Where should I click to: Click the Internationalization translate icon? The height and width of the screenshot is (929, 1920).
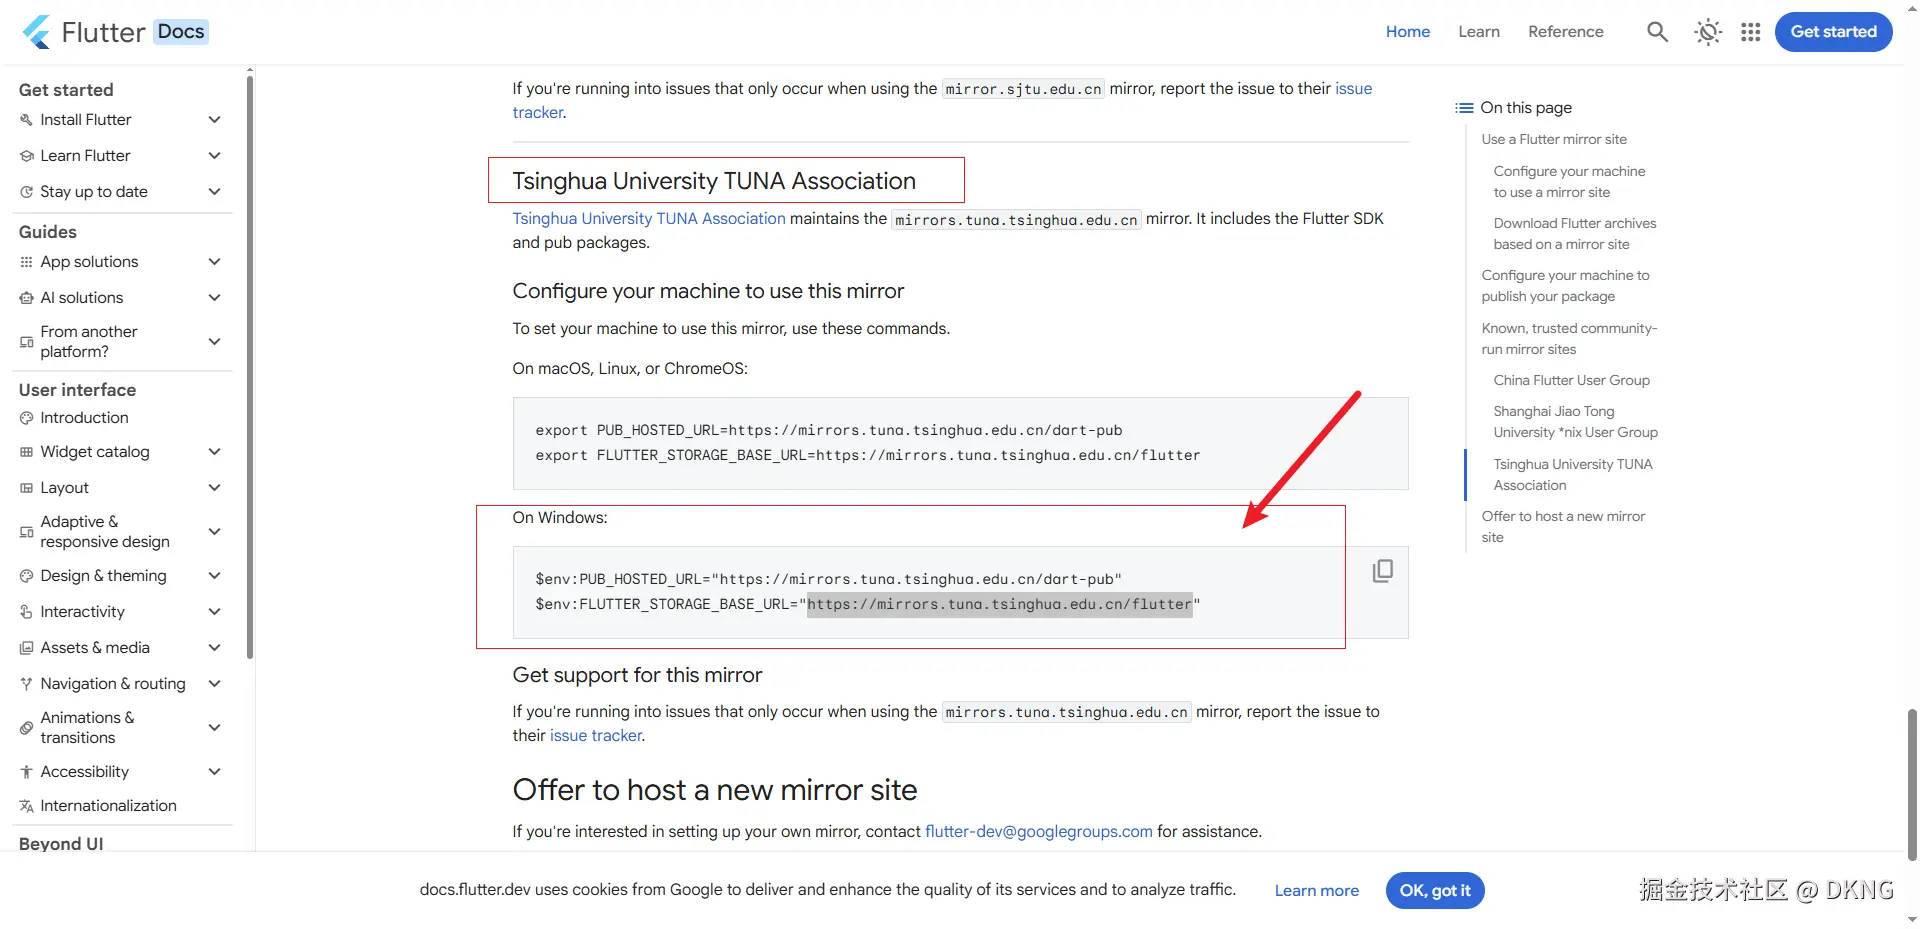[x=26, y=806]
